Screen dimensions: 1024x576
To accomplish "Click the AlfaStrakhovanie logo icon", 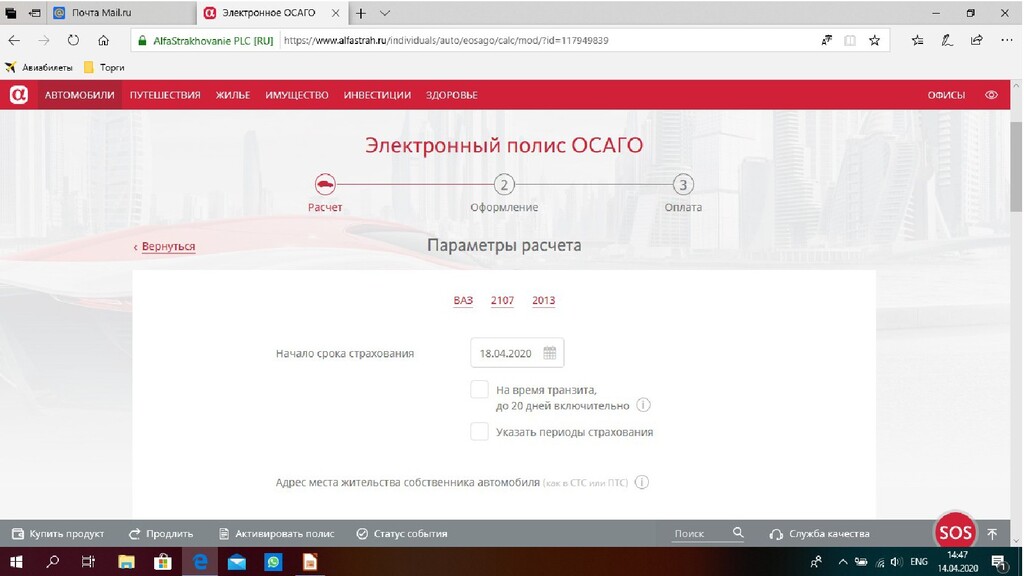I will (x=18, y=95).
